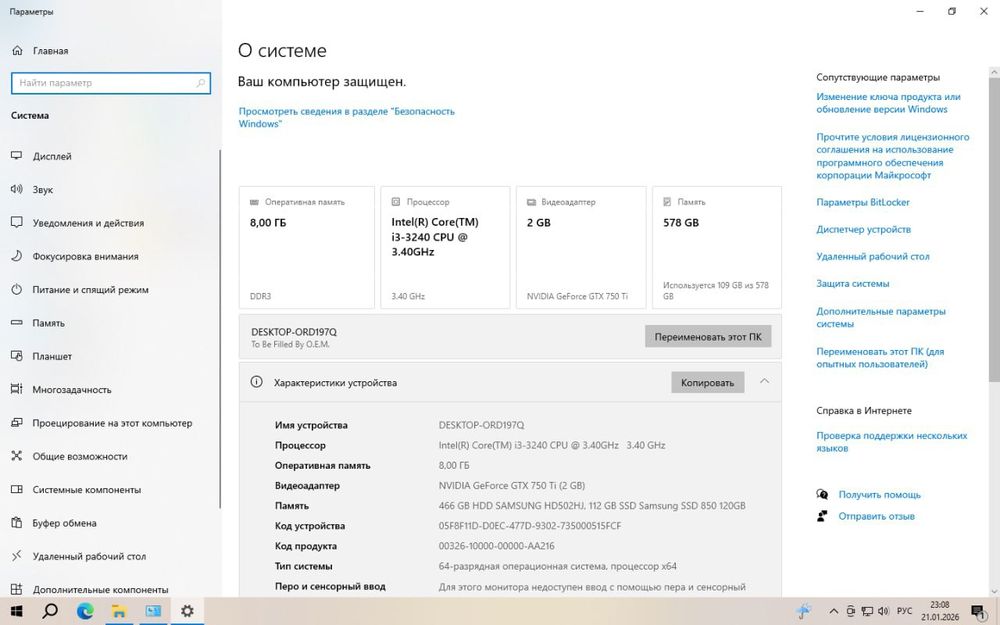Open Дополнительные параметры системы link
Viewport: 1000px width, 625px height.
click(881, 318)
